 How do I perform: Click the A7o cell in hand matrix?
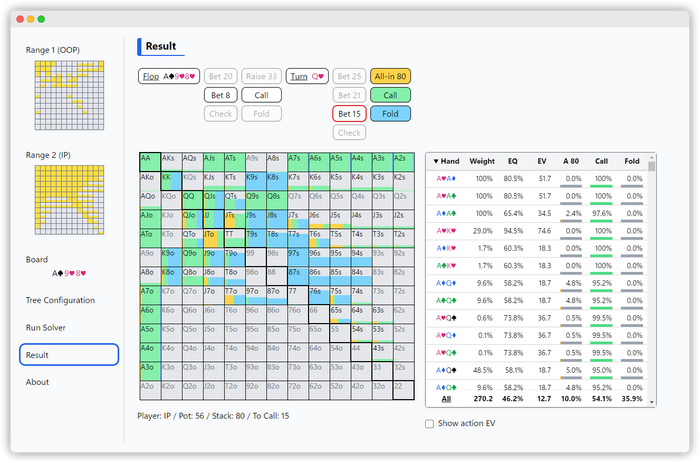[x=150, y=295]
